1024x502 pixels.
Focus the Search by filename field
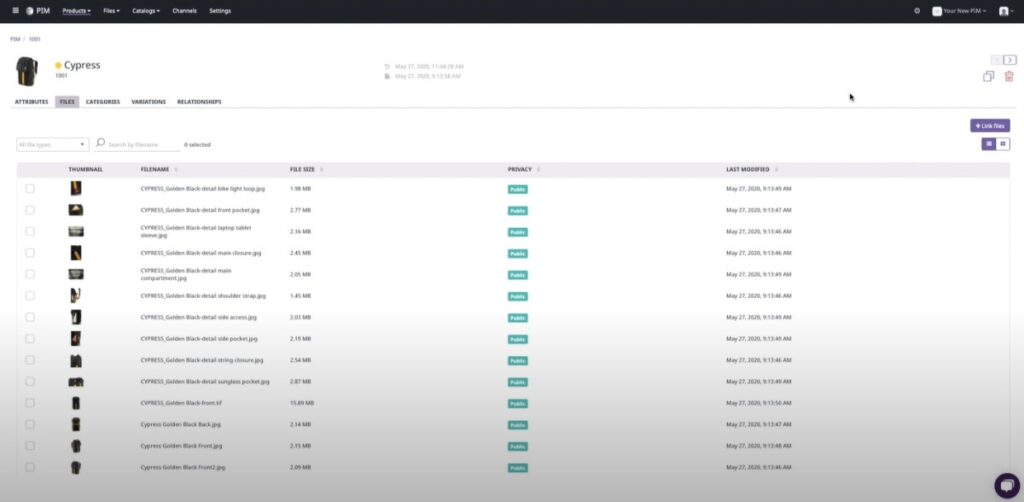click(143, 144)
